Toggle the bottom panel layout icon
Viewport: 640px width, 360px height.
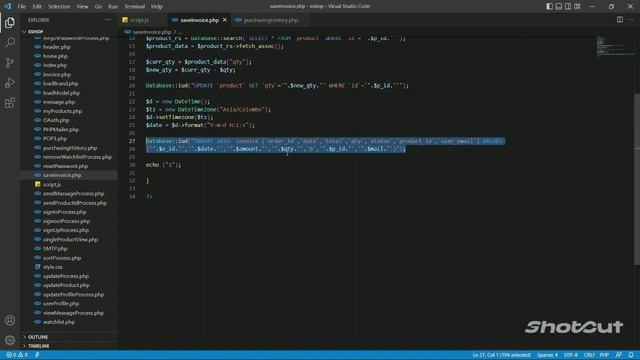pyautogui.click(x=559, y=6)
